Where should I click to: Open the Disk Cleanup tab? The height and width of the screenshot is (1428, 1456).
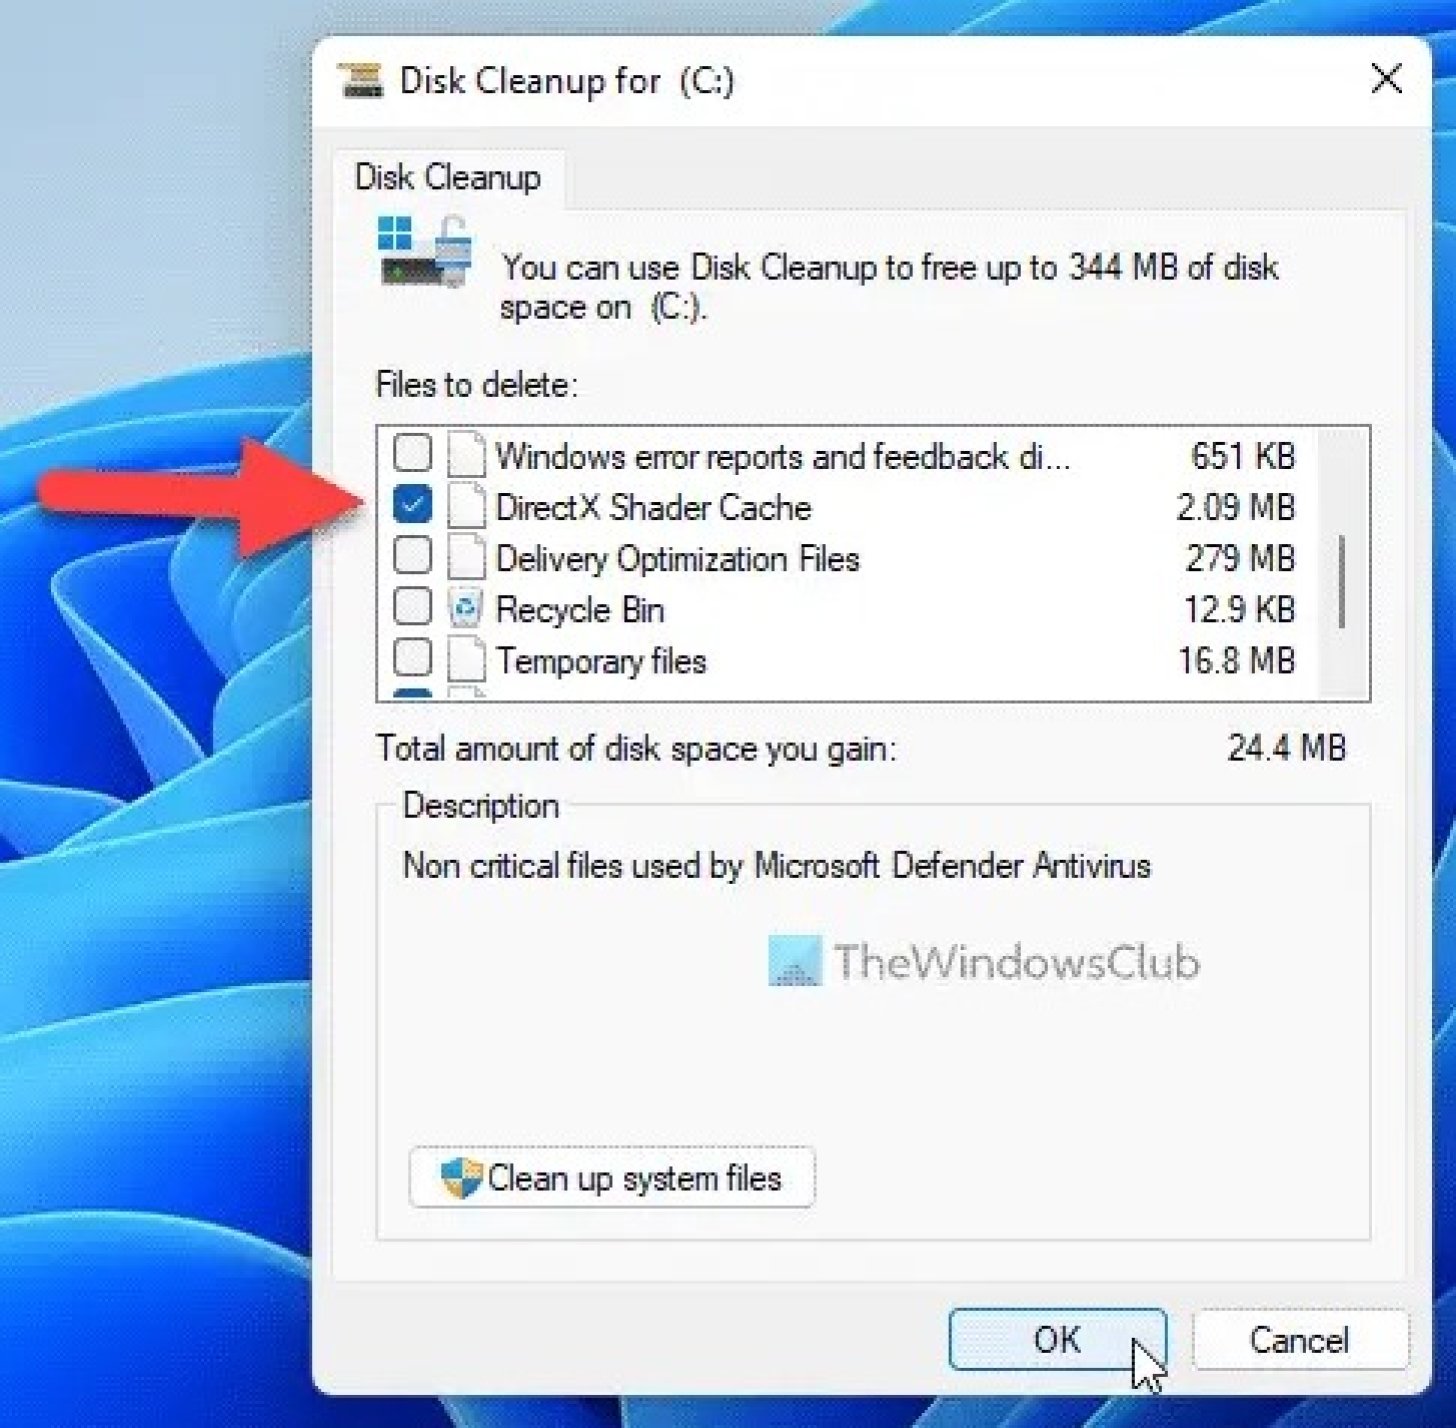tap(448, 177)
